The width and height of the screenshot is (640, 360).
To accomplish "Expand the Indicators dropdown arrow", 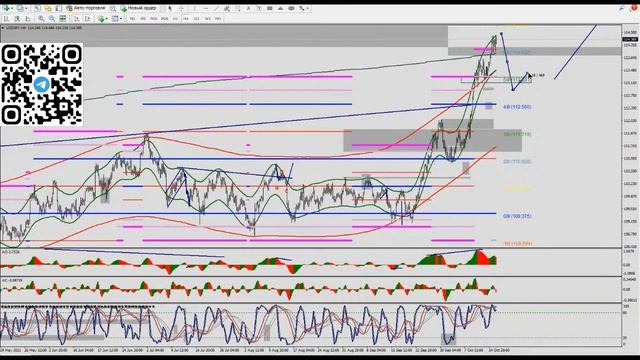I will pos(107,18).
